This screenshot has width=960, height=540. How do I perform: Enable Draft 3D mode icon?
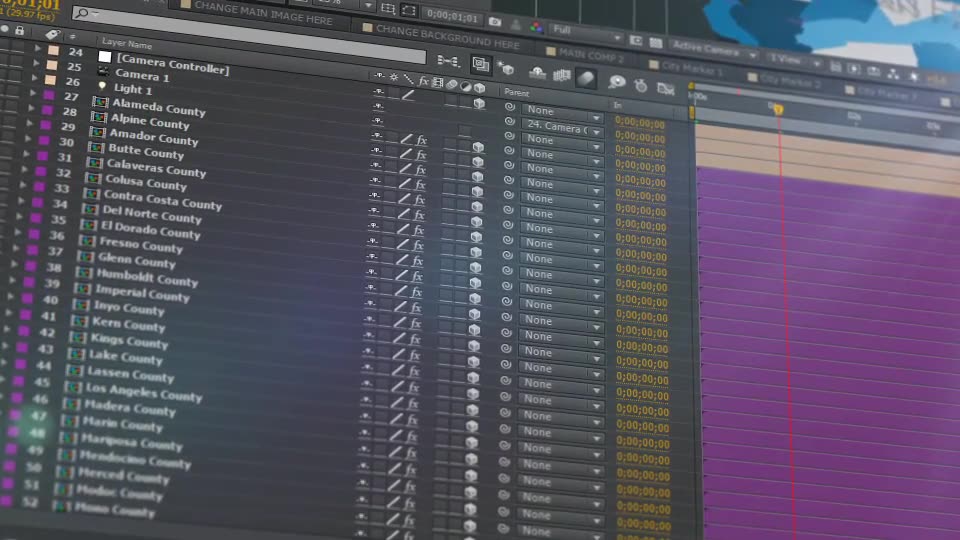point(506,69)
